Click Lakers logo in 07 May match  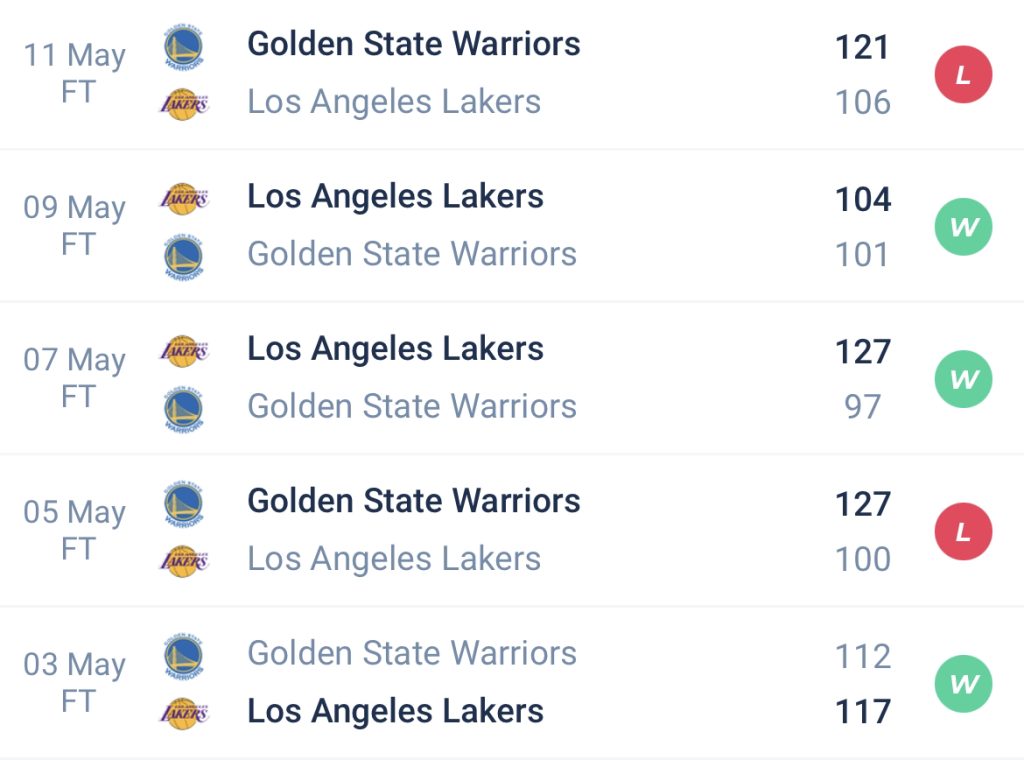tap(184, 351)
